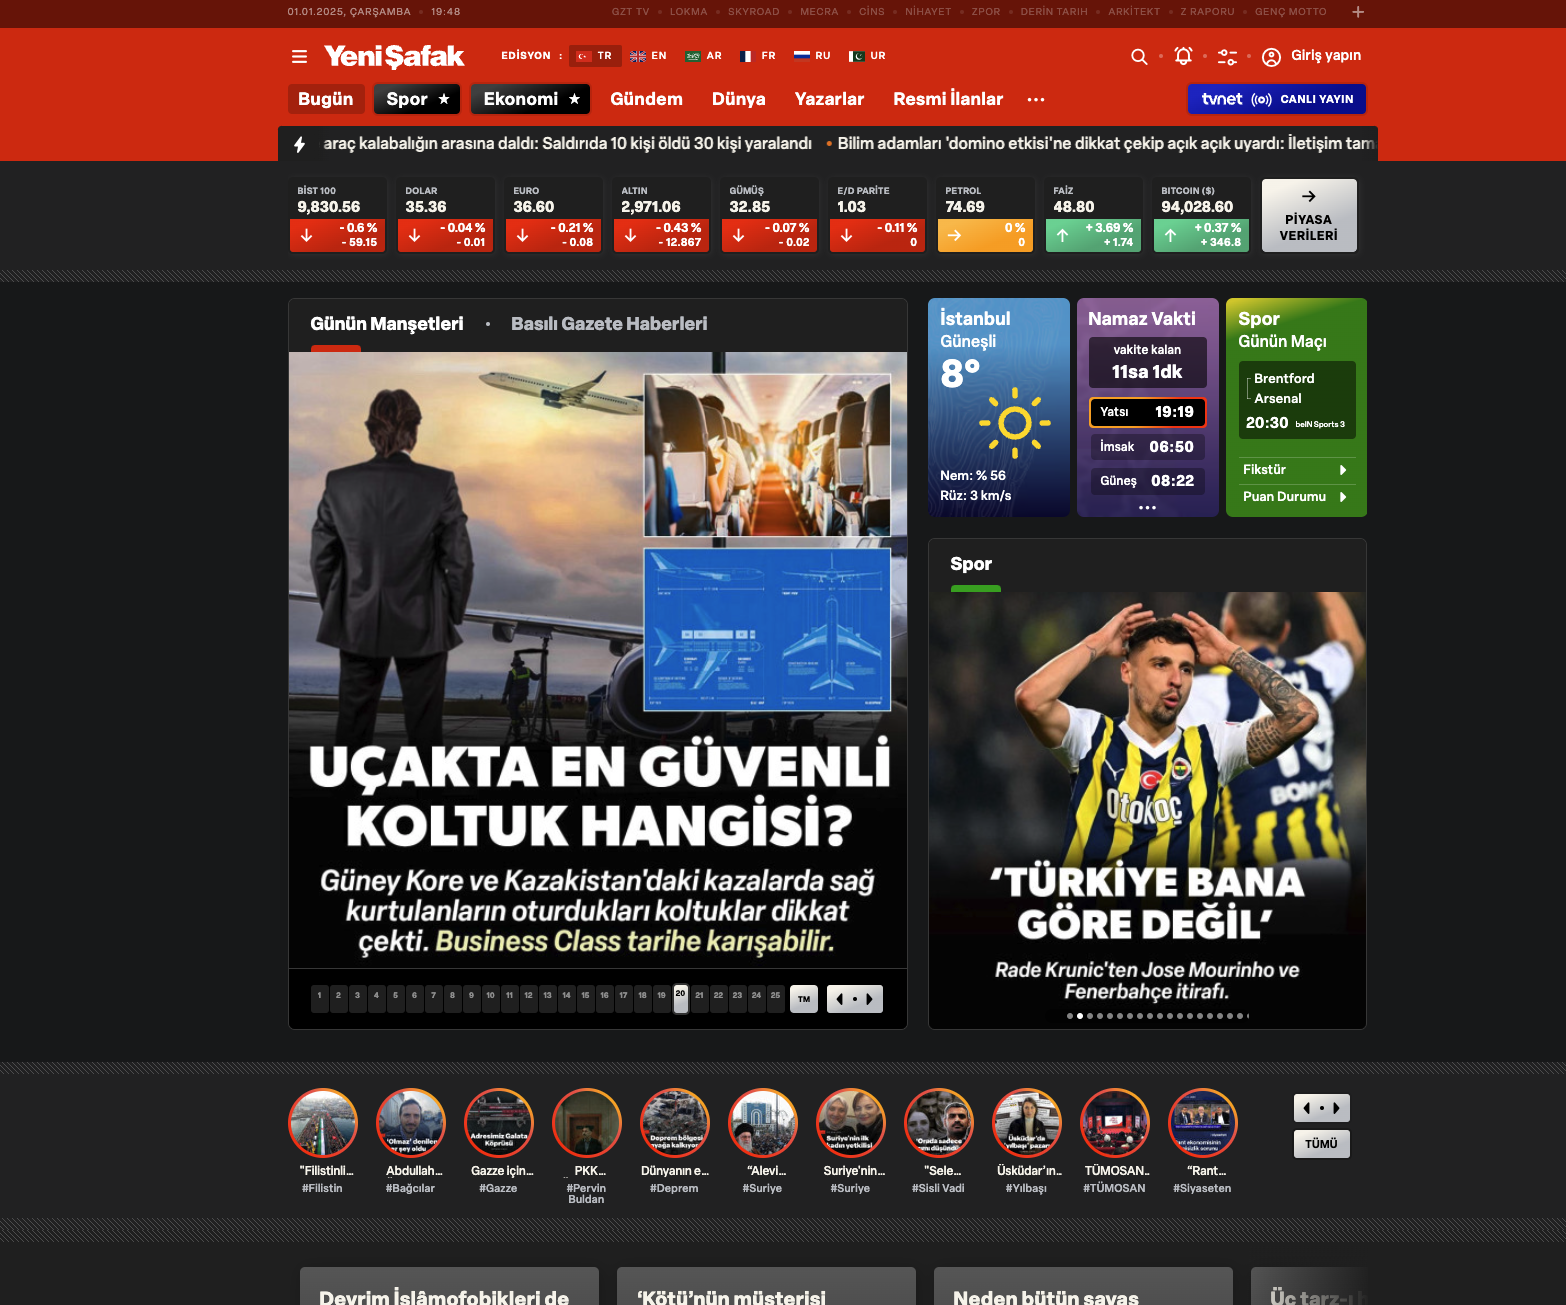Click the notification bell icon
The width and height of the screenshot is (1566, 1305).
1183,57
